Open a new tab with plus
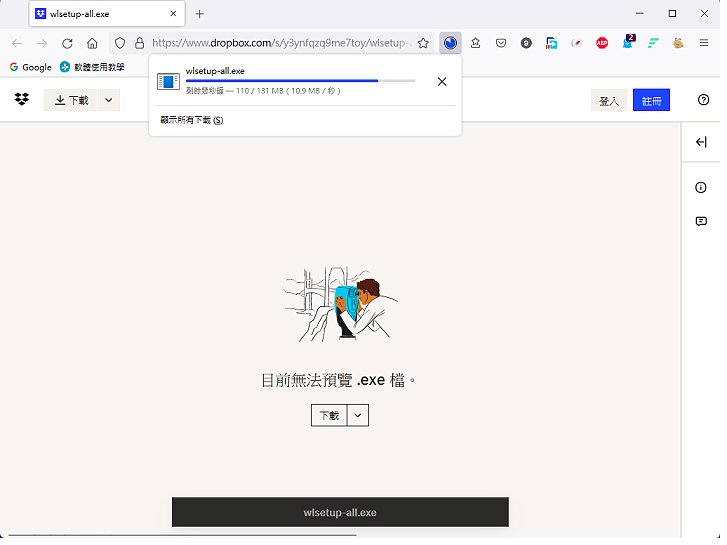The image size is (727, 545). pos(200,14)
